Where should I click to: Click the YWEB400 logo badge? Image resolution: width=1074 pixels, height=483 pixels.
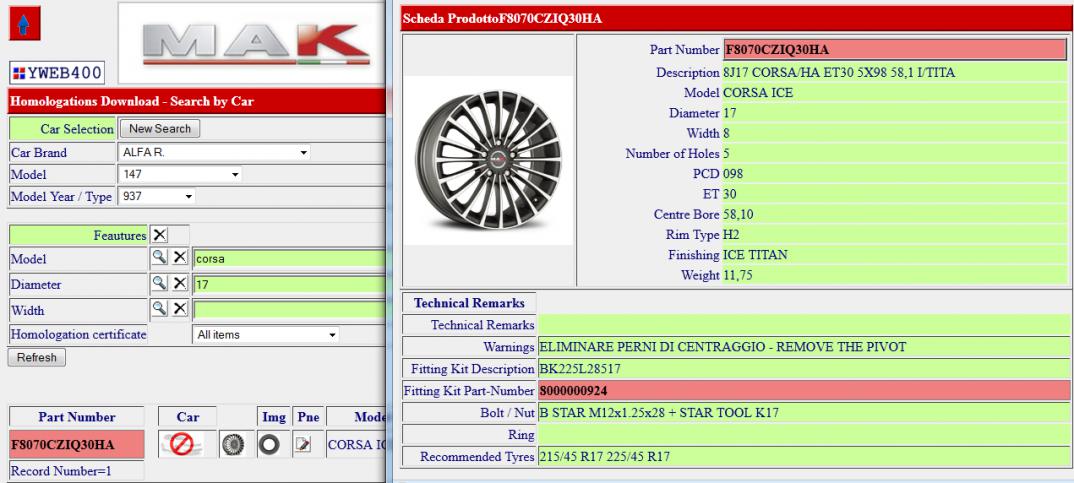click(x=57, y=73)
